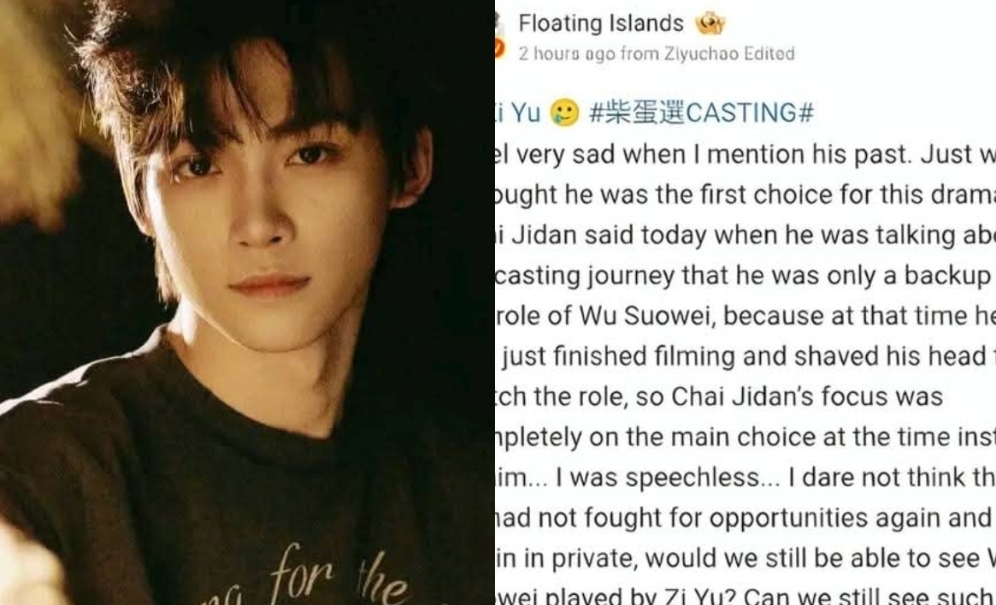Open the Floating Islands profile name
Image resolution: width=996 pixels, height=605 pixels.
tap(601, 24)
